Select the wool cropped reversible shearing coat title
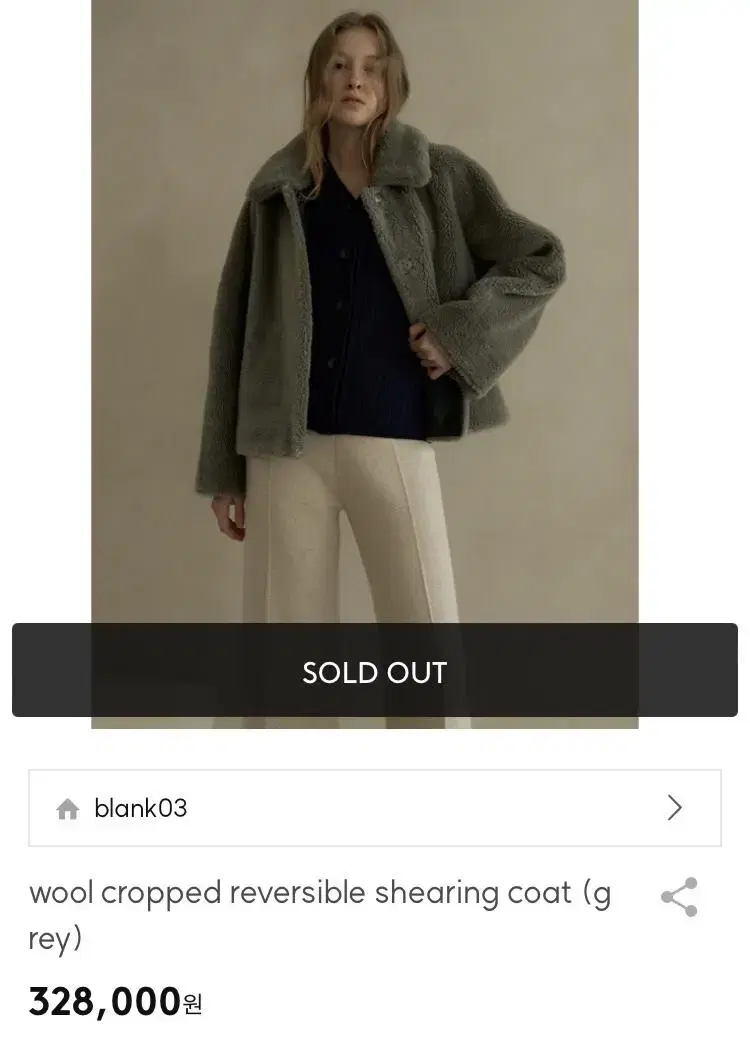The image size is (750, 1040). tap(320, 915)
